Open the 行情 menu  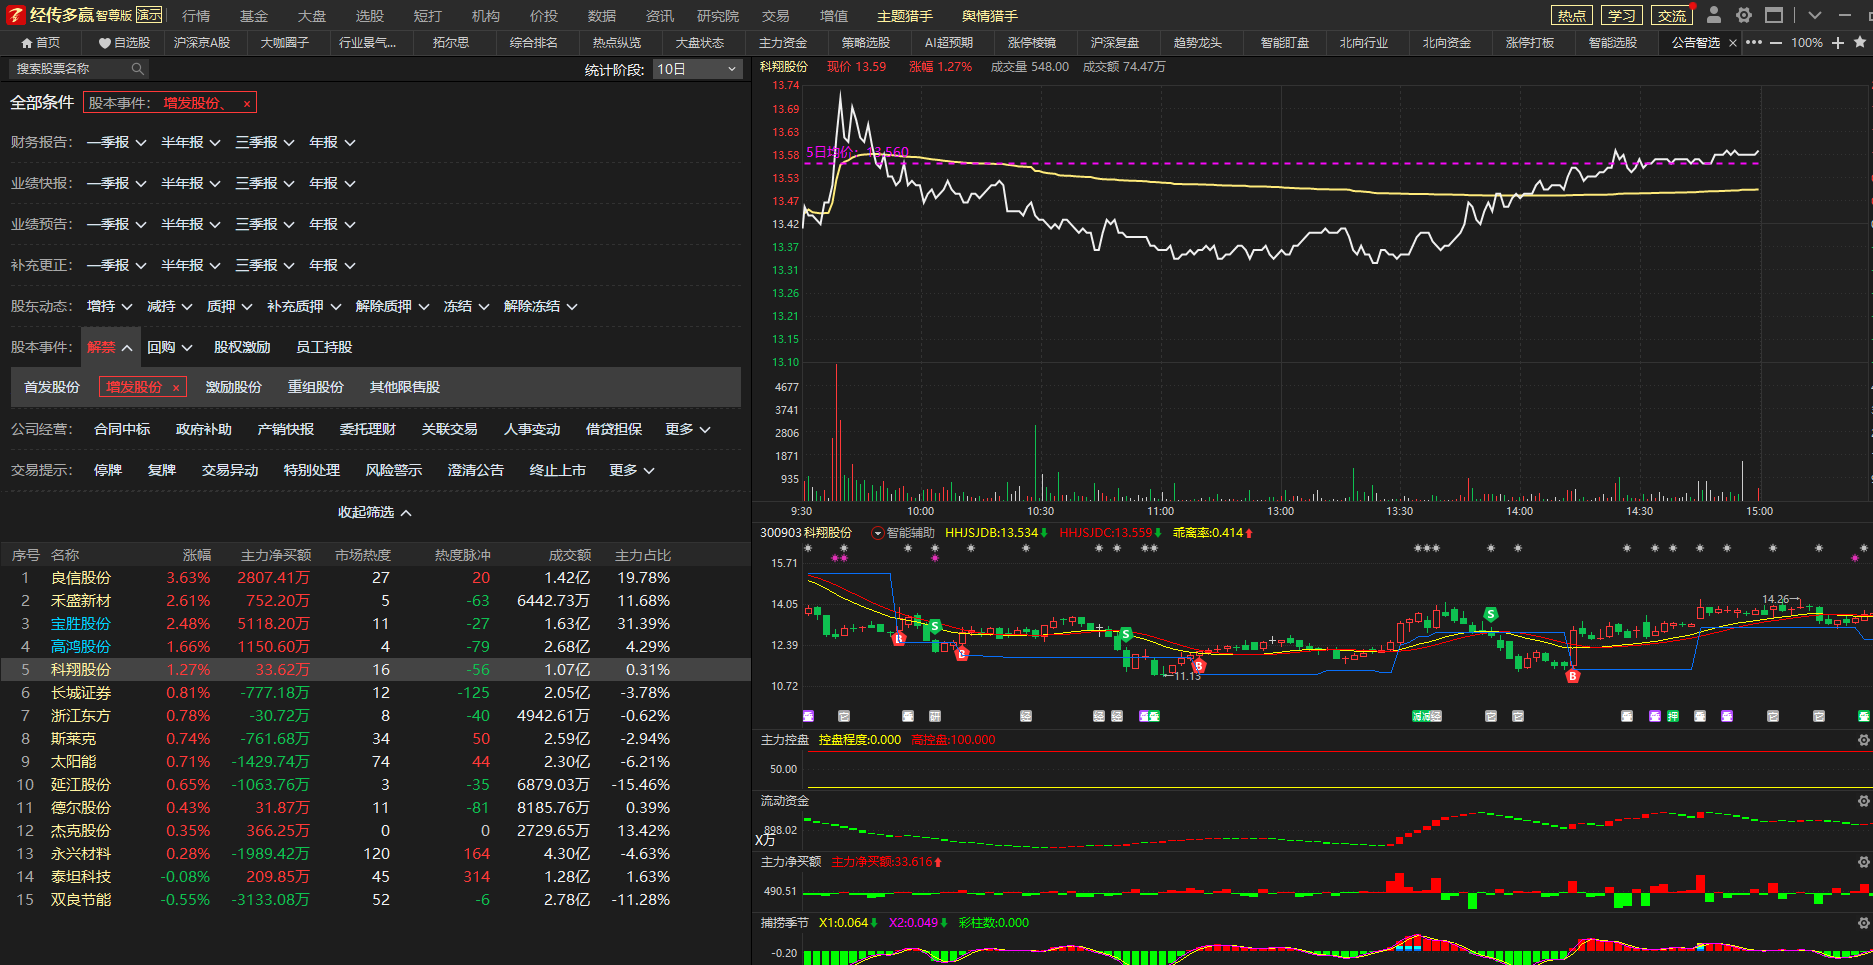(196, 16)
